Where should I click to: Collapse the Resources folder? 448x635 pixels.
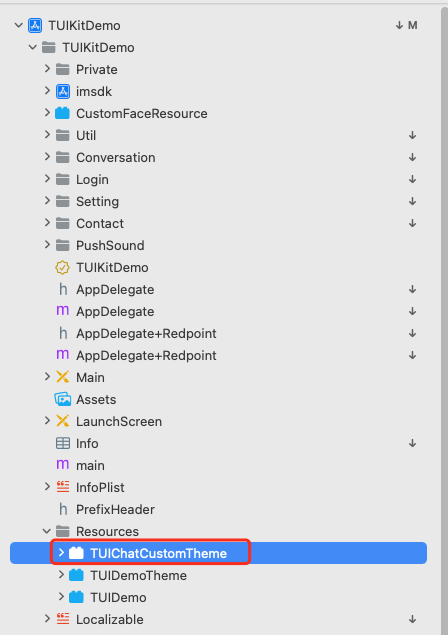[x=47, y=531]
